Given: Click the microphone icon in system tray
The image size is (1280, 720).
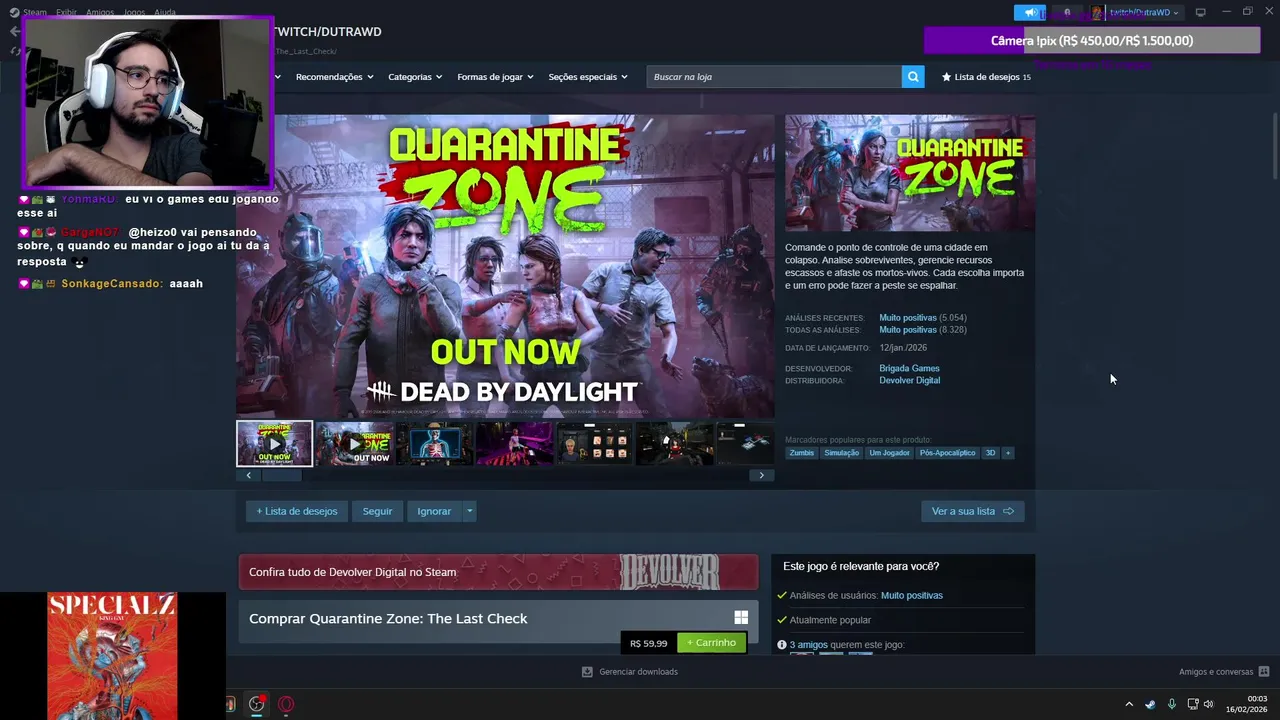Looking at the screenshot, I should click(1171, 704).
